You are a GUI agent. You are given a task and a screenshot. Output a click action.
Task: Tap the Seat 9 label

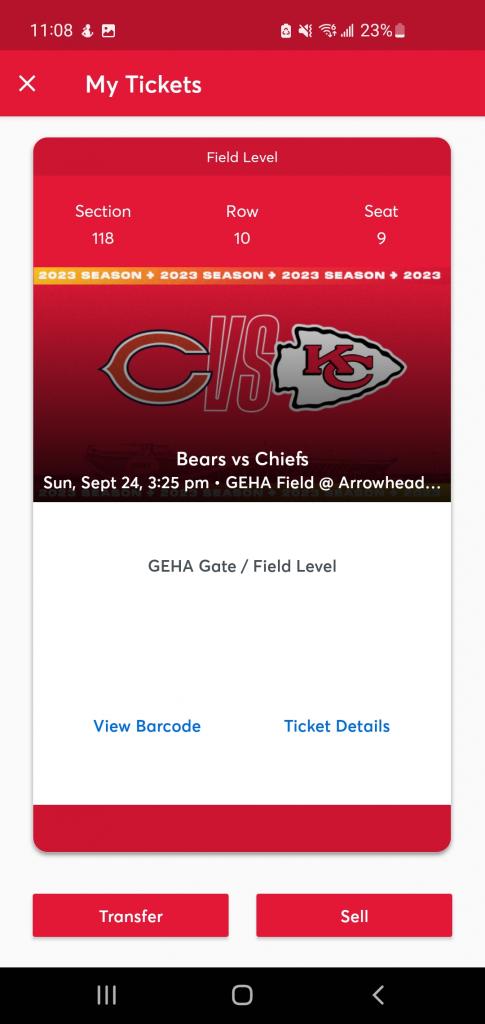tap(381, 225)
